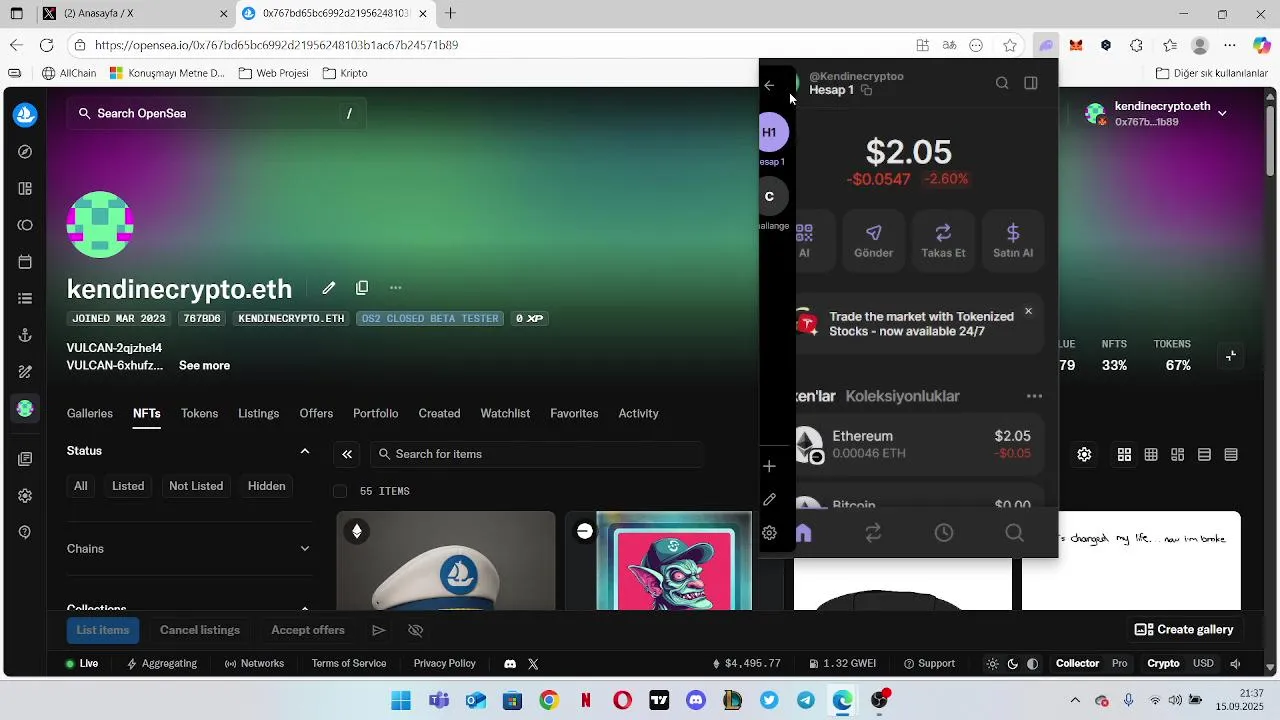Open the Activity list icon in sidebar
The width and height of the screenshot is (1280, 720).
point(25,299)
